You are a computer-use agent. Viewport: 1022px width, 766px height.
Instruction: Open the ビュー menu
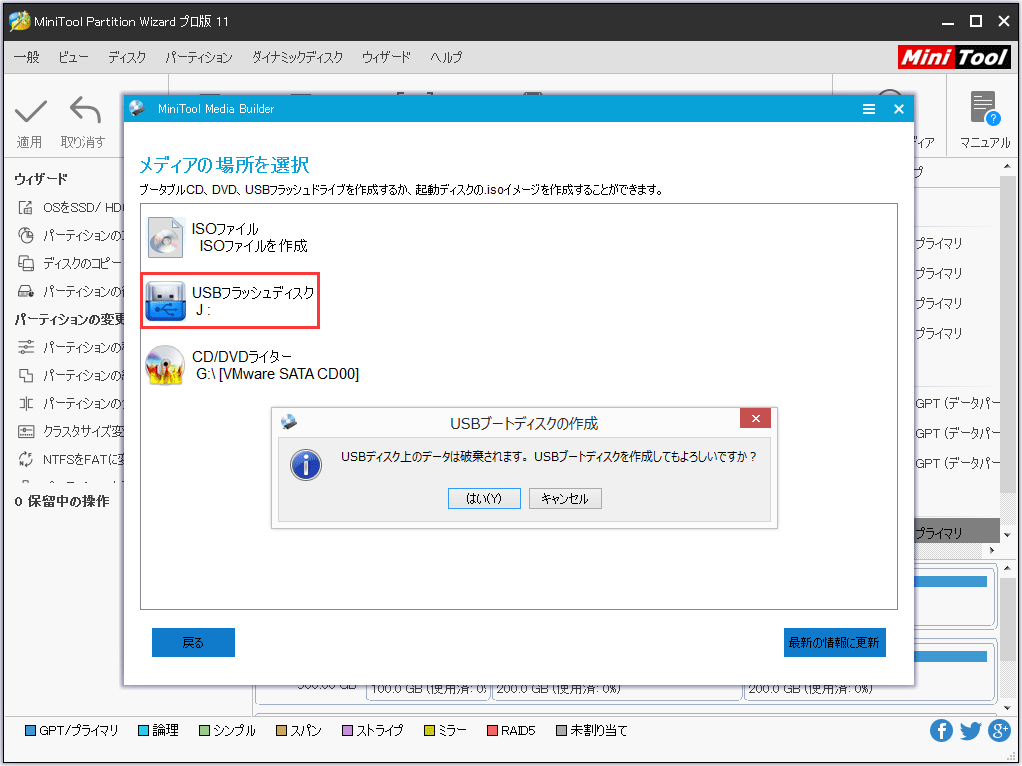[73, 57]
